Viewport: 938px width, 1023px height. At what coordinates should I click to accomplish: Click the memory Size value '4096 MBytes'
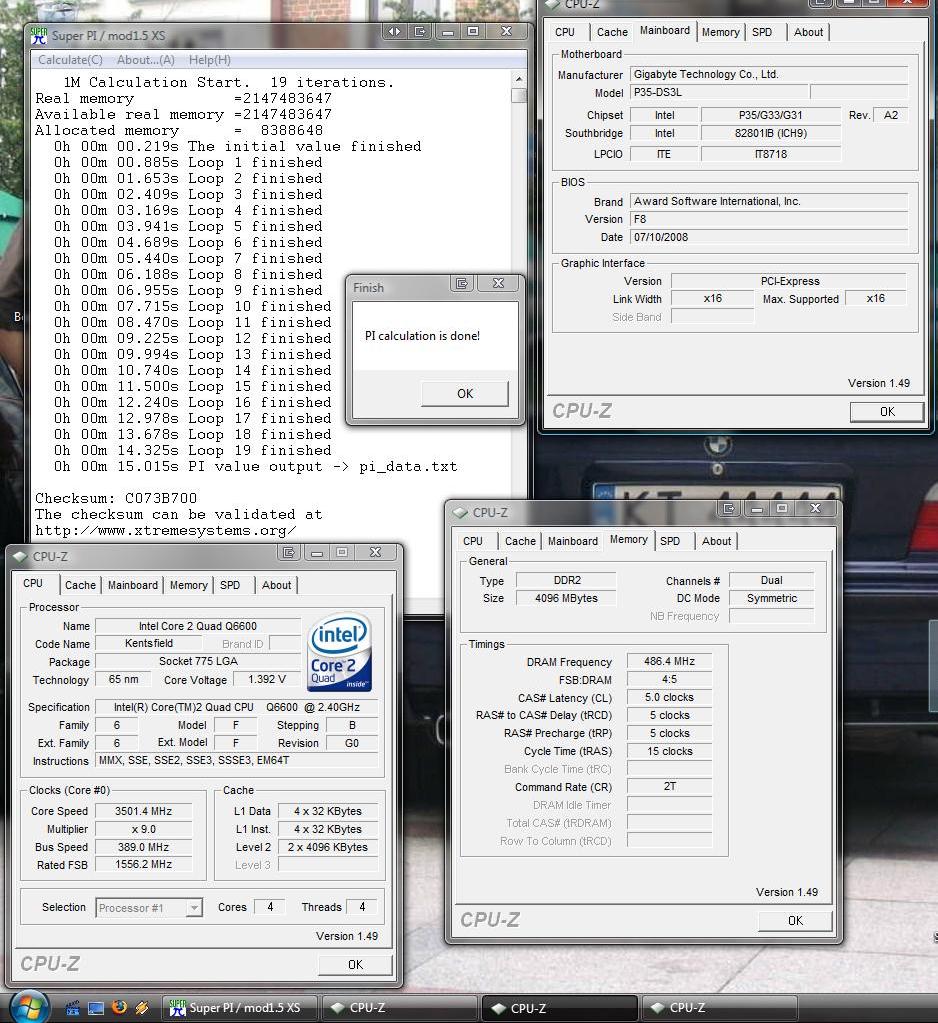(x=566, y=598)
